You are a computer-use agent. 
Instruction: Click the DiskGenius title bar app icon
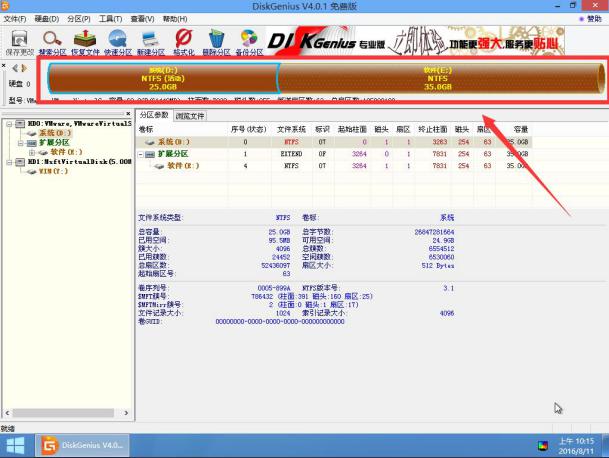click(x=5, y=5)
